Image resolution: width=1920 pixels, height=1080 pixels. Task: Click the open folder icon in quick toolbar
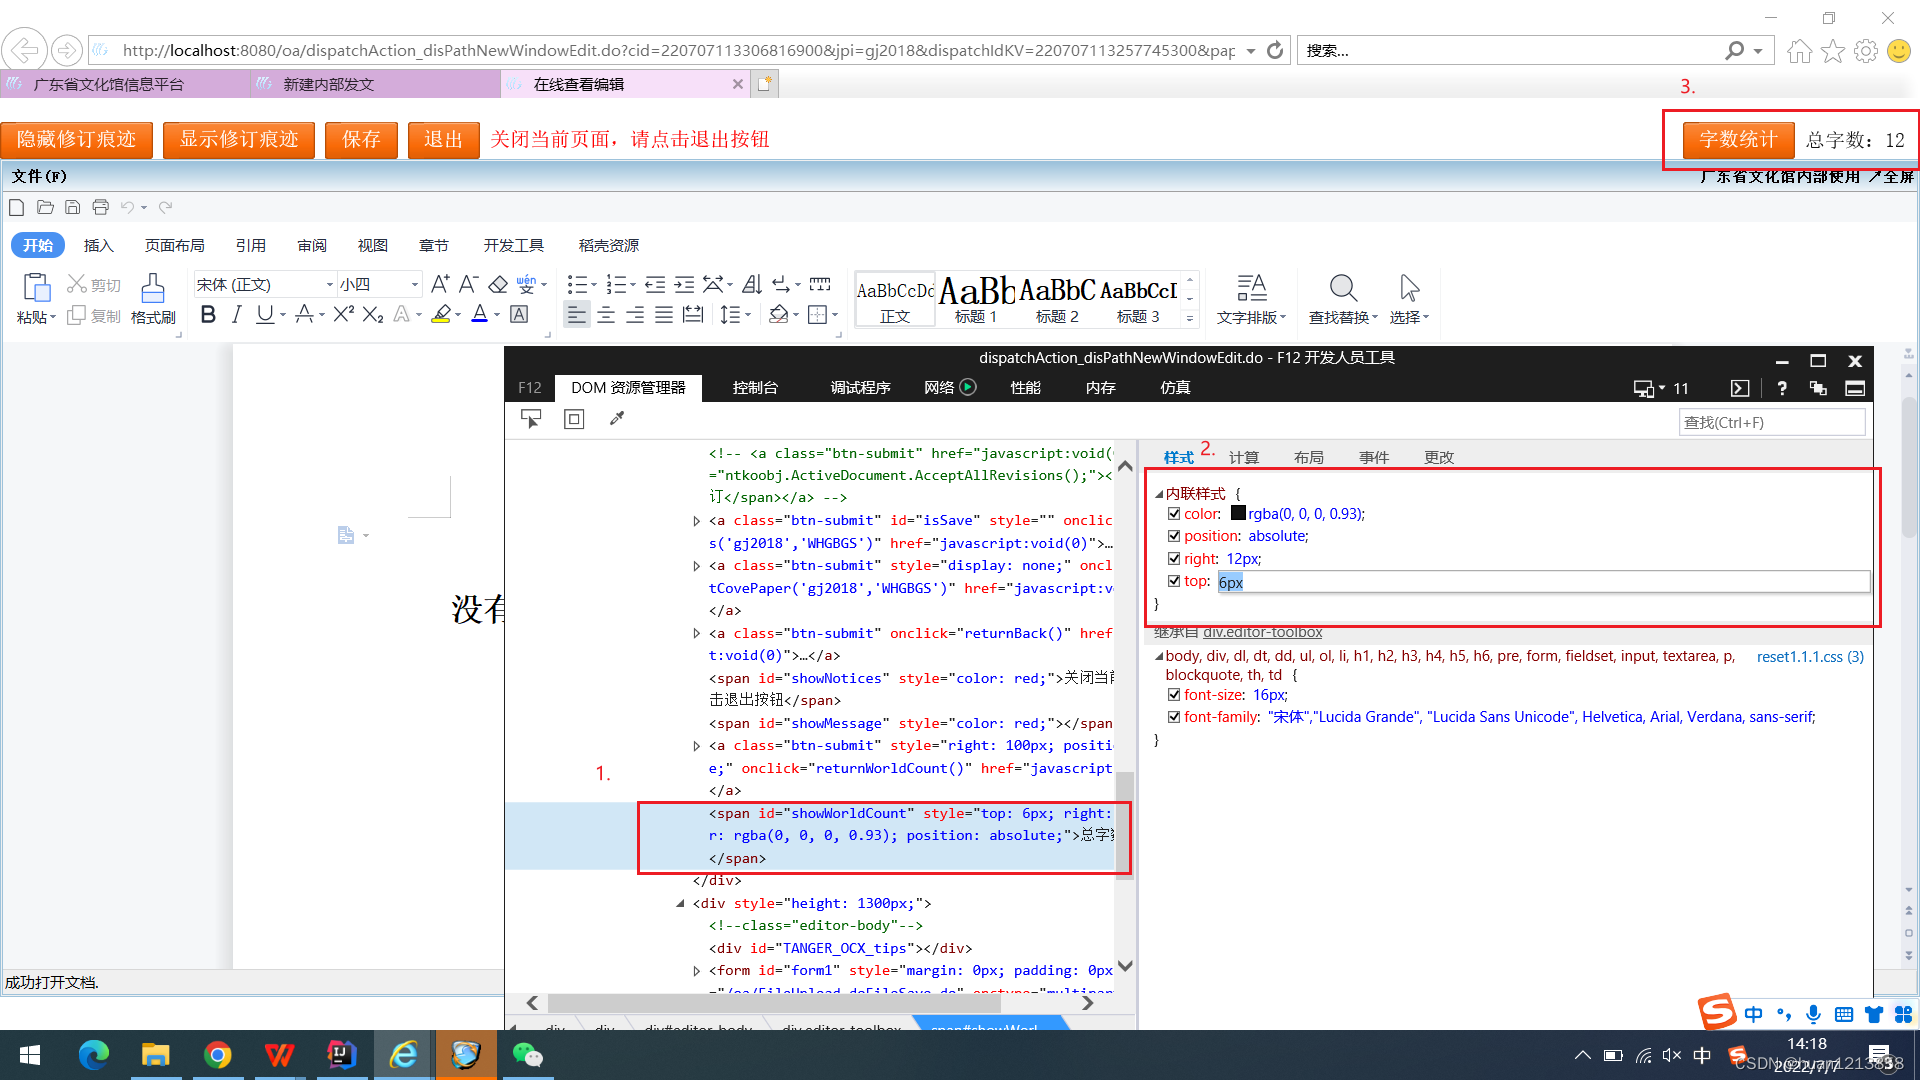(x=45, y=207)
